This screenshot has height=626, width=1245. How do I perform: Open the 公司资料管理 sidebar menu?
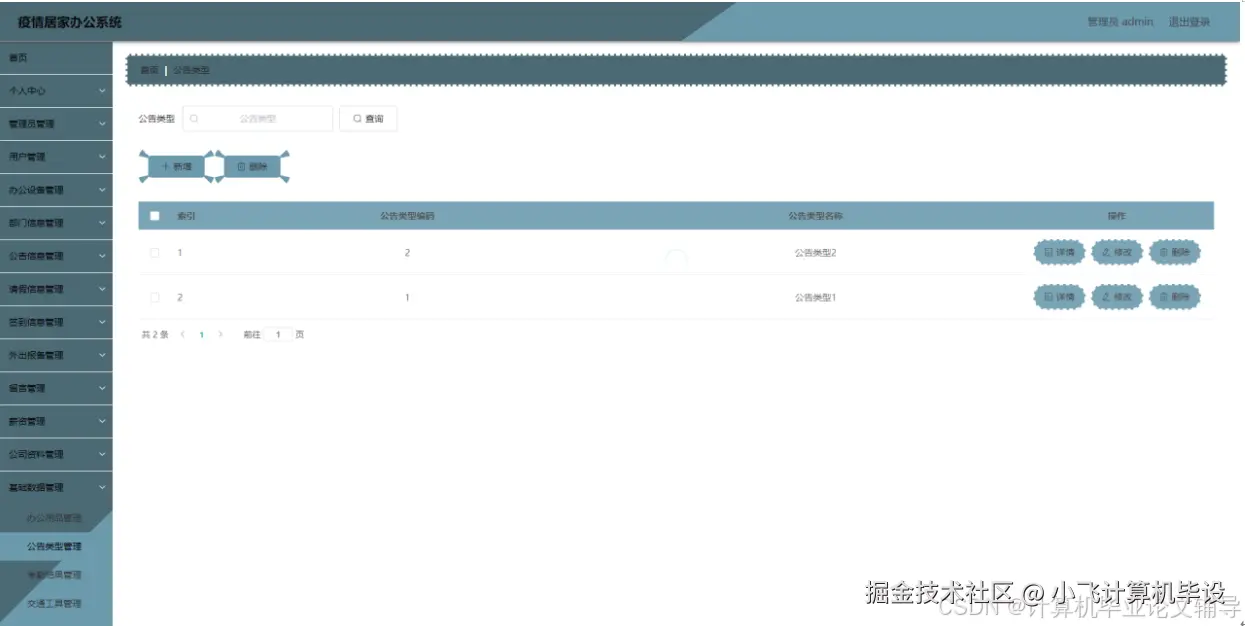(56, 454)
